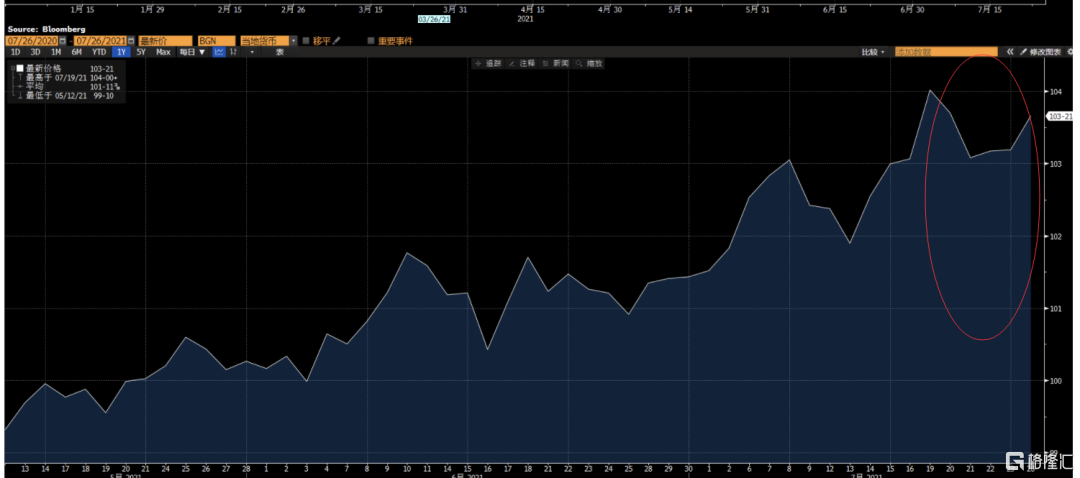Click the 注释 annotate button
1080x478 pixels.
coord(522,63)
